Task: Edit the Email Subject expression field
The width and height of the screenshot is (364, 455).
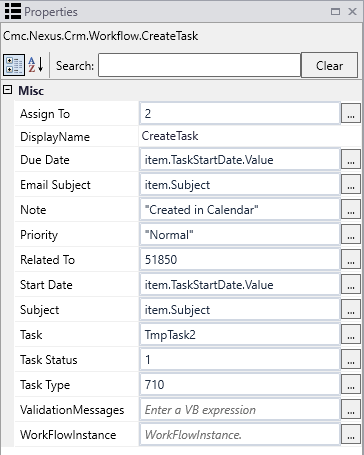Action: (x=240, y=185)
